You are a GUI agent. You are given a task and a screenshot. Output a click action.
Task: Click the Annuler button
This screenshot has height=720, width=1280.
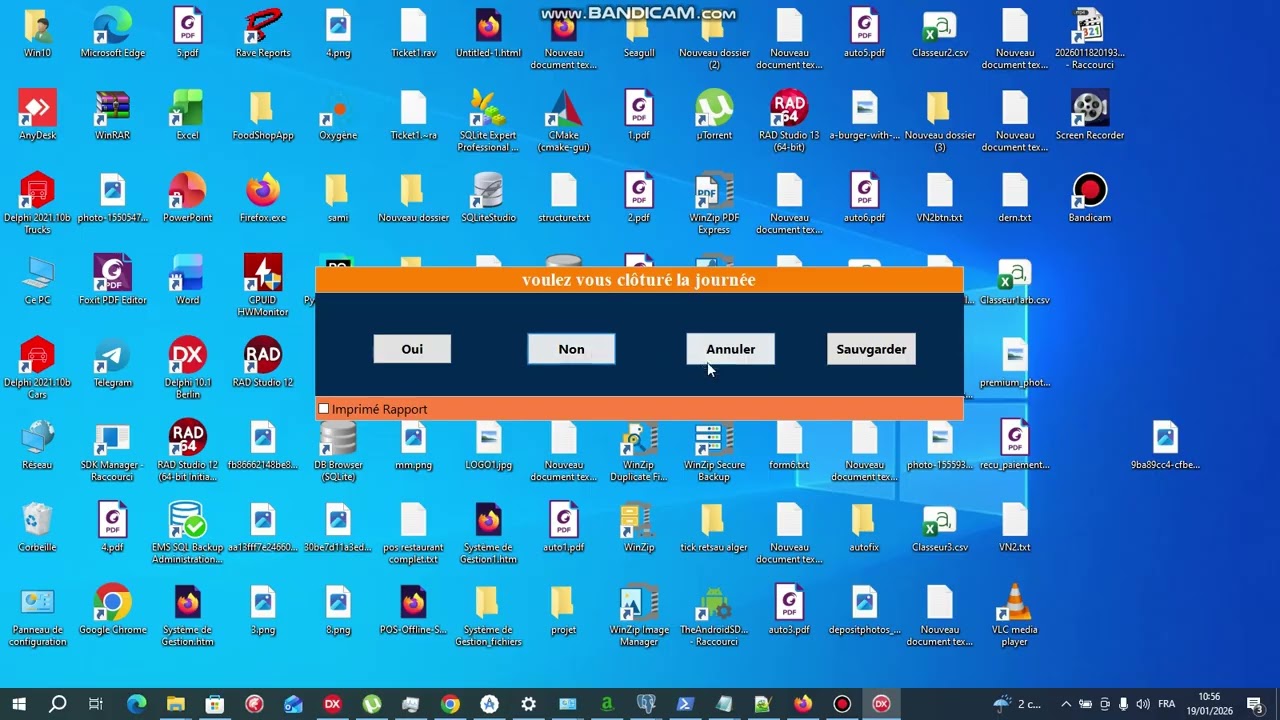pos(730,349)
